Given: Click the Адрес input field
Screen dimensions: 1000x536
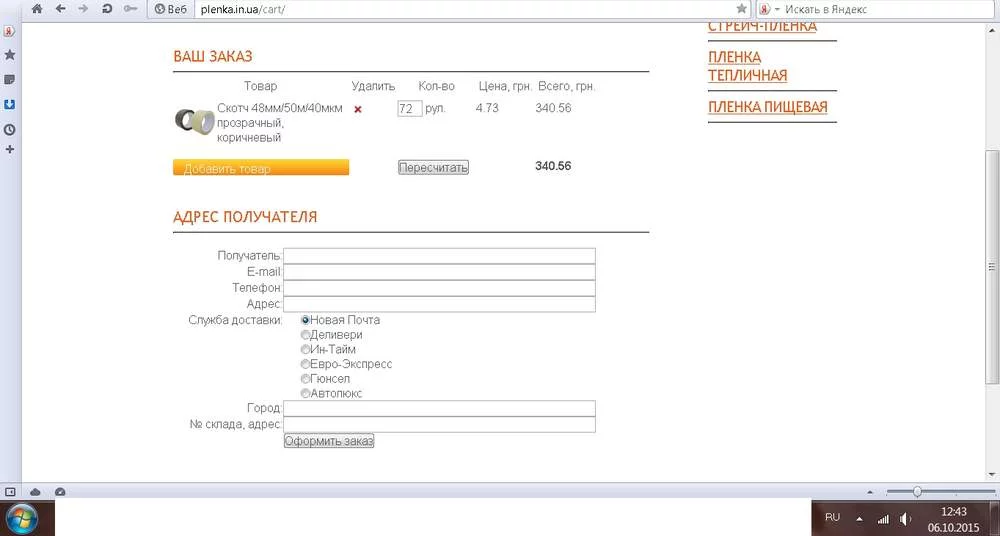Looking at the screenshot, I should coord(439,304).
